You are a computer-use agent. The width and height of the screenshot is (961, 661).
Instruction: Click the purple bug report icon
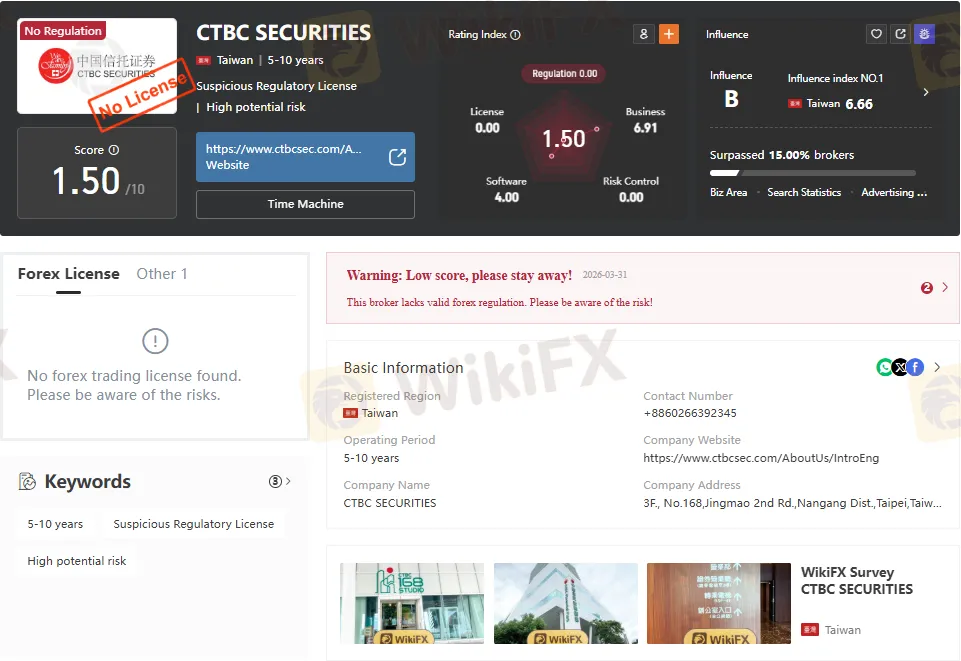(924, 34)
